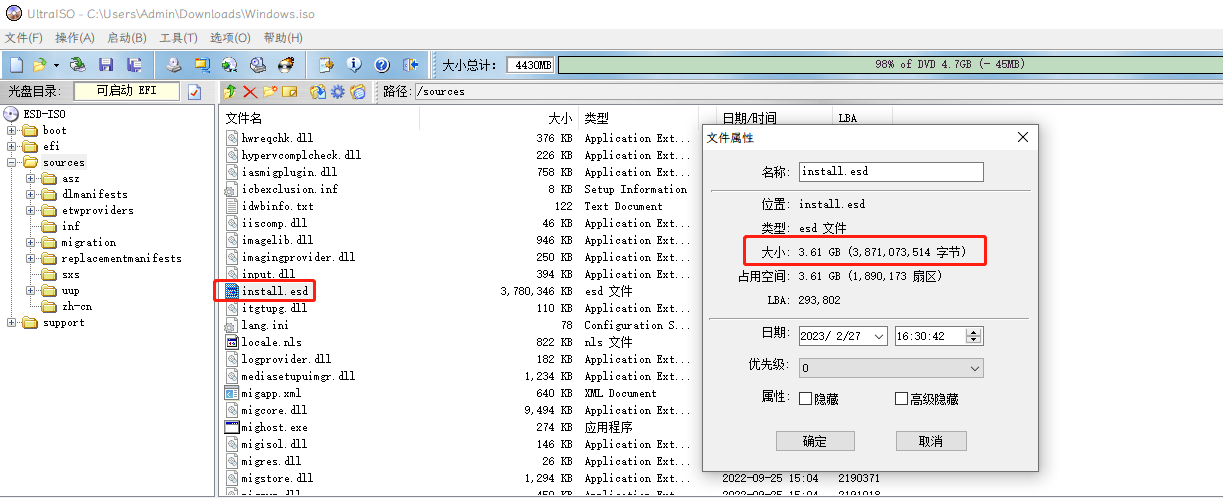Select the locale.nls file row
The image size is (1223, 498).
(456, 342)
